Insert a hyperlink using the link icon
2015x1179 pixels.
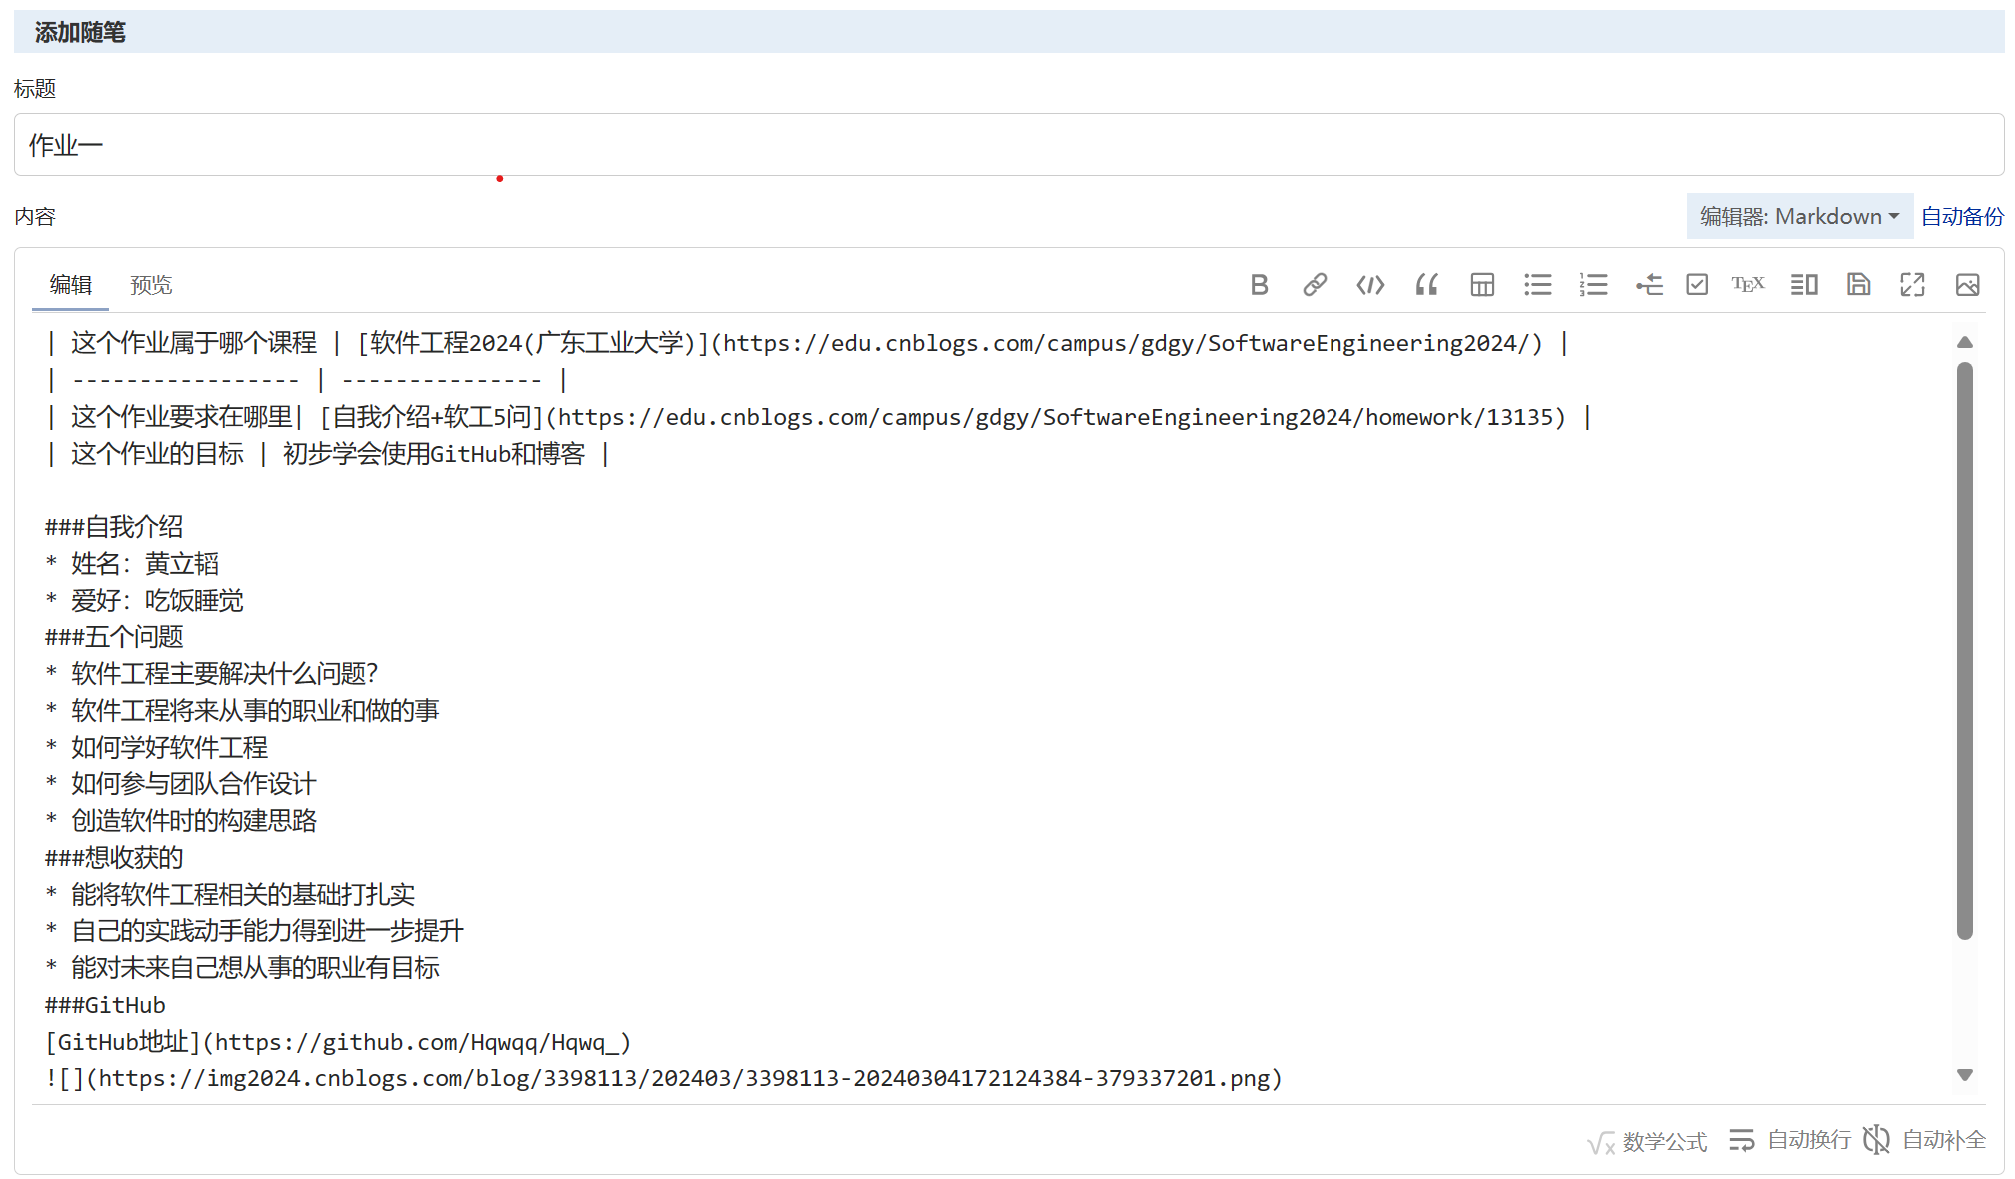pos(1315,285)
